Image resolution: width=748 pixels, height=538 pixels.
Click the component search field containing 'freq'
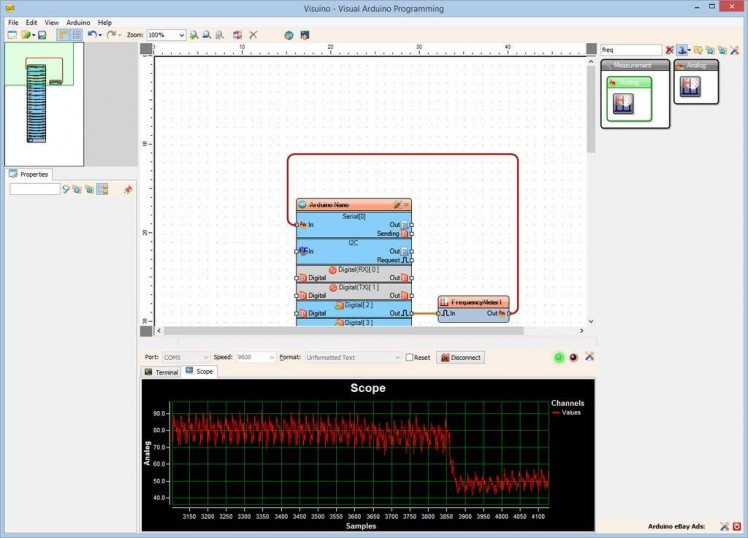point(630,49)
